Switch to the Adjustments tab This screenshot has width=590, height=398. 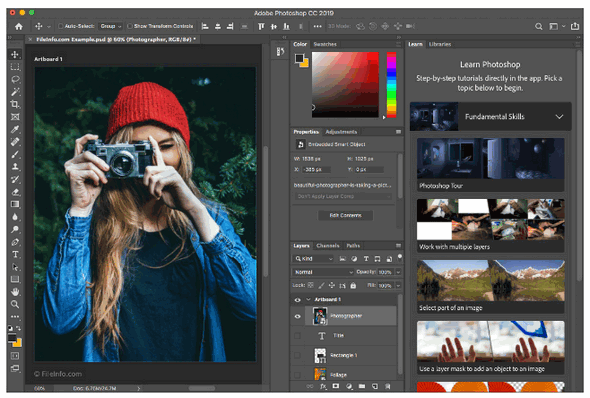pos(341,132)
